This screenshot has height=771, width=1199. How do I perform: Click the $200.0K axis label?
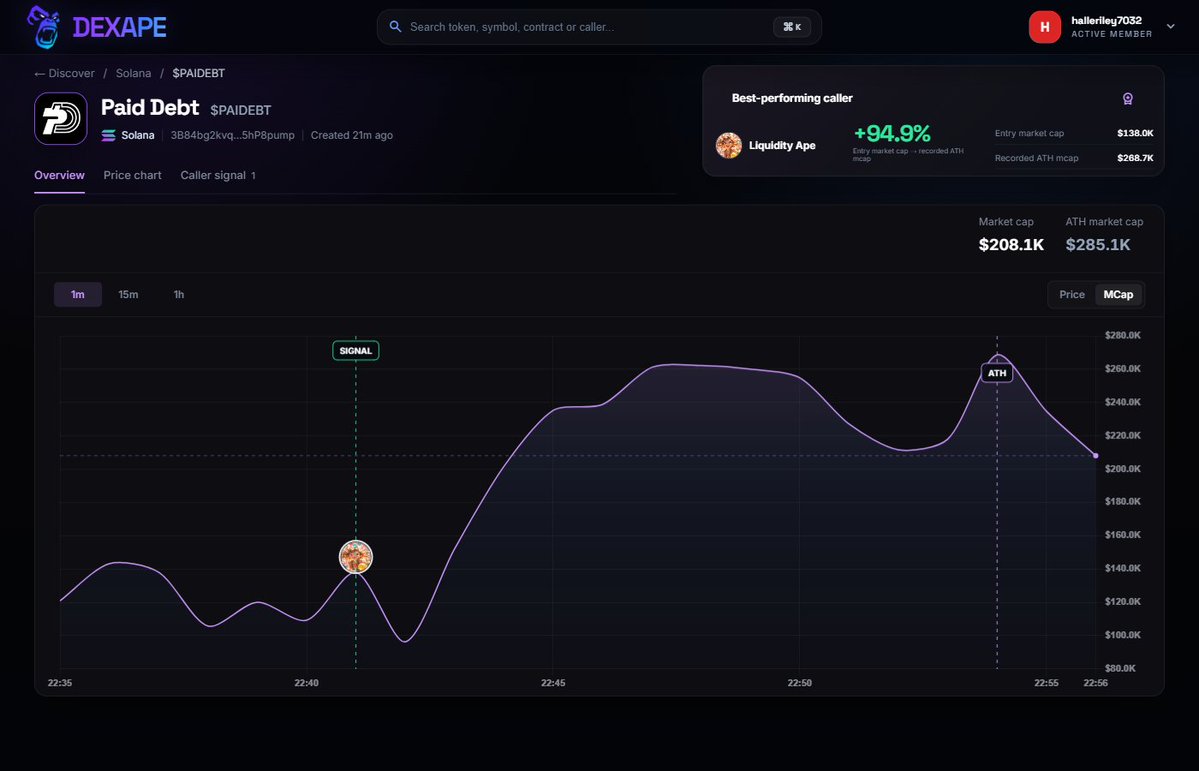(1123, 468)
